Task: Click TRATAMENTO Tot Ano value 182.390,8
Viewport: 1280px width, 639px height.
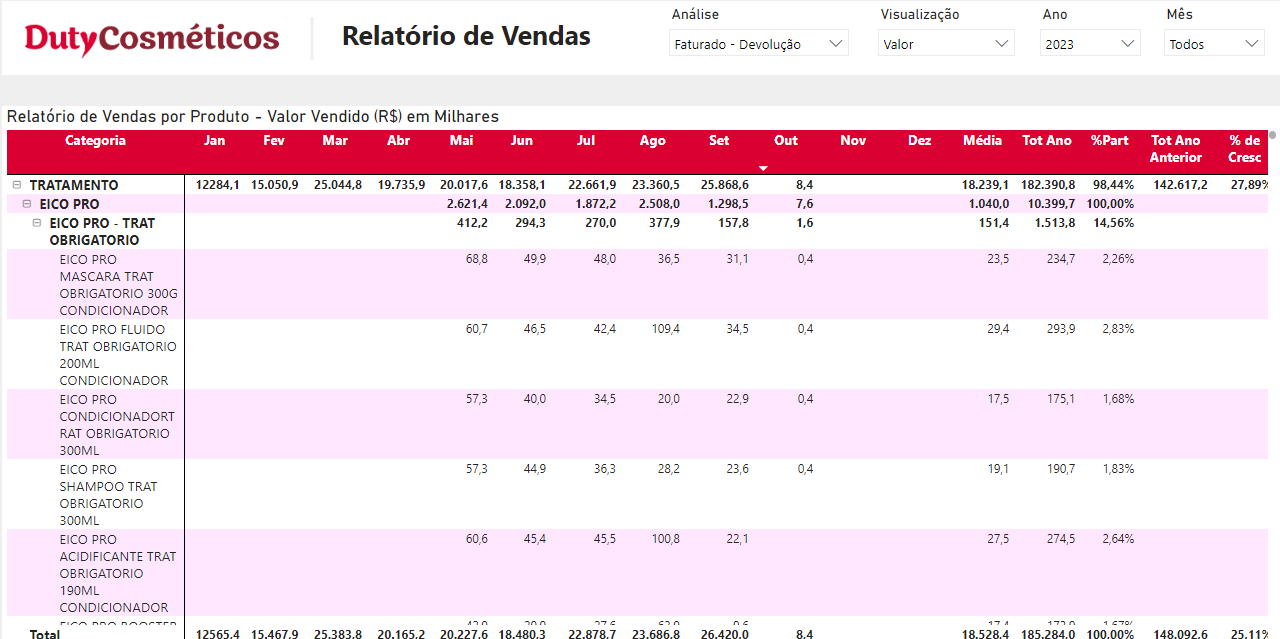Action: pyautogui.click(x=1048, y=185)
